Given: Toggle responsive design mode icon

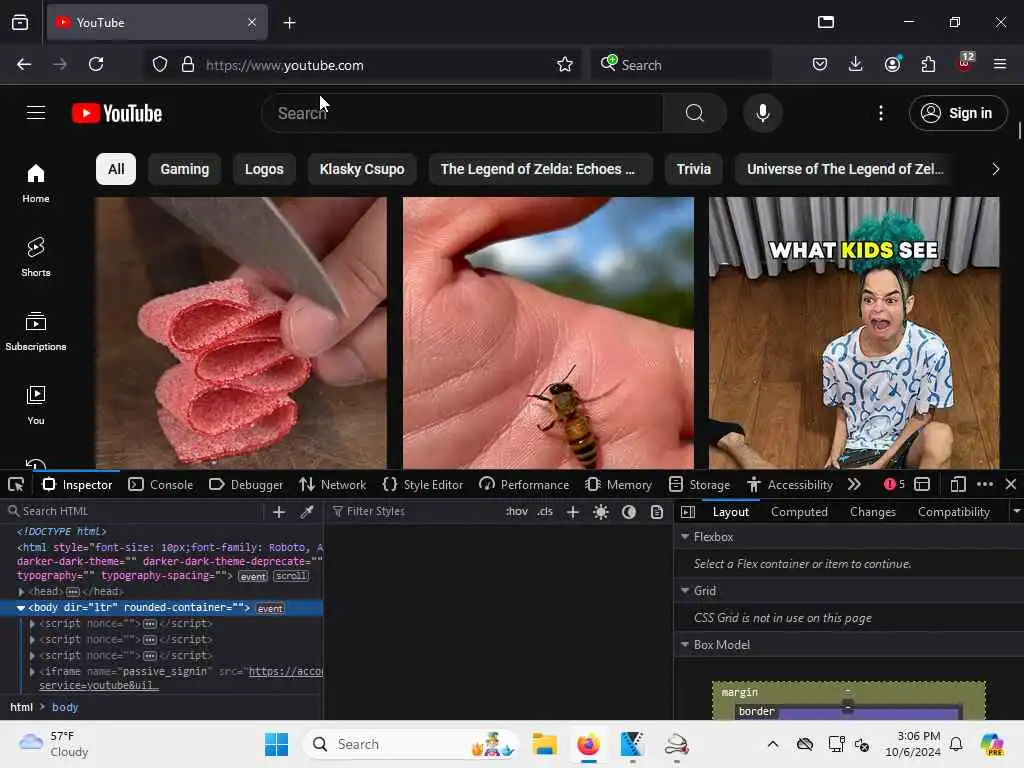Looking at the screenshot, I should click(x=957, y=485).
